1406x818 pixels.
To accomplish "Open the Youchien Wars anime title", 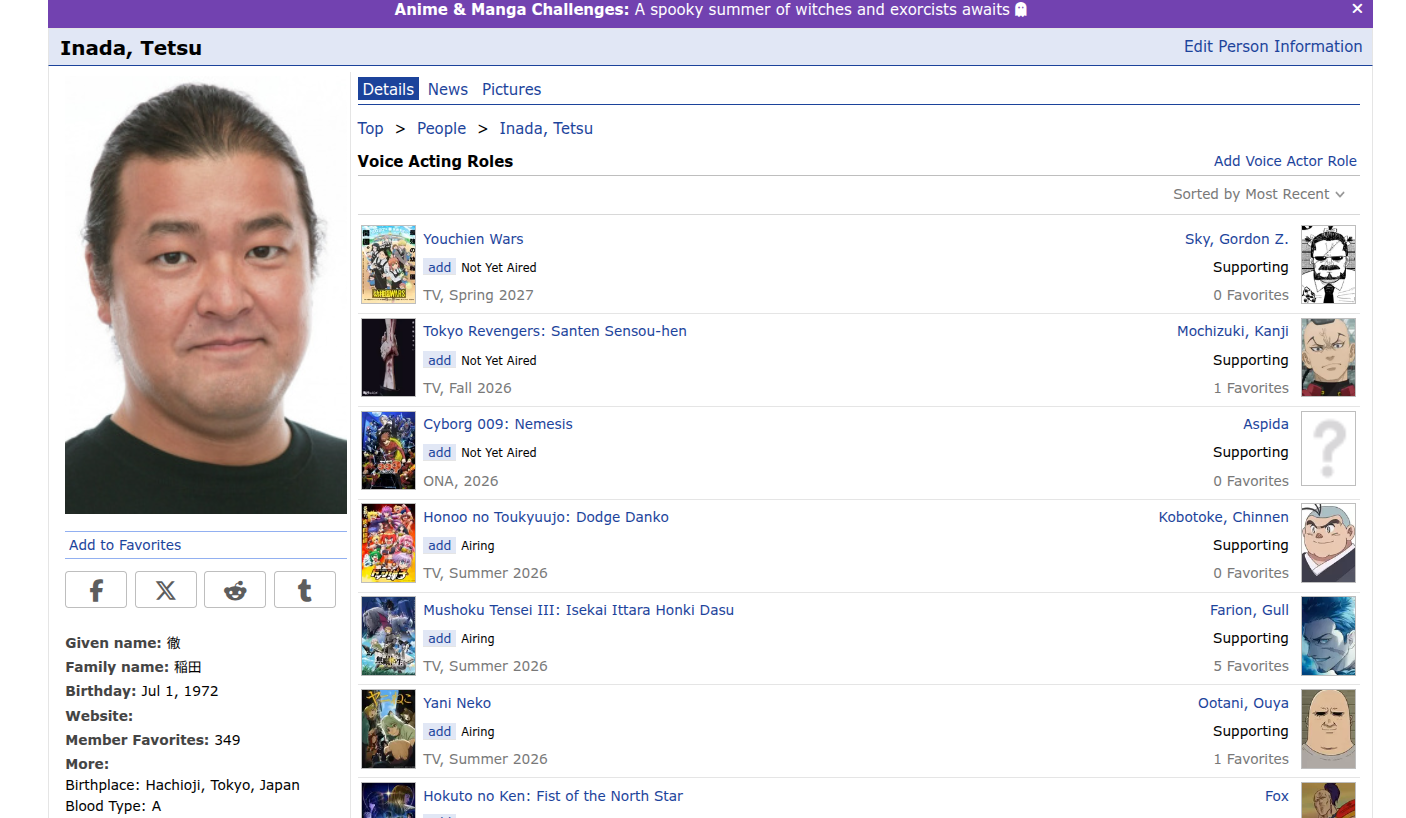I will (x=473, y=239).
